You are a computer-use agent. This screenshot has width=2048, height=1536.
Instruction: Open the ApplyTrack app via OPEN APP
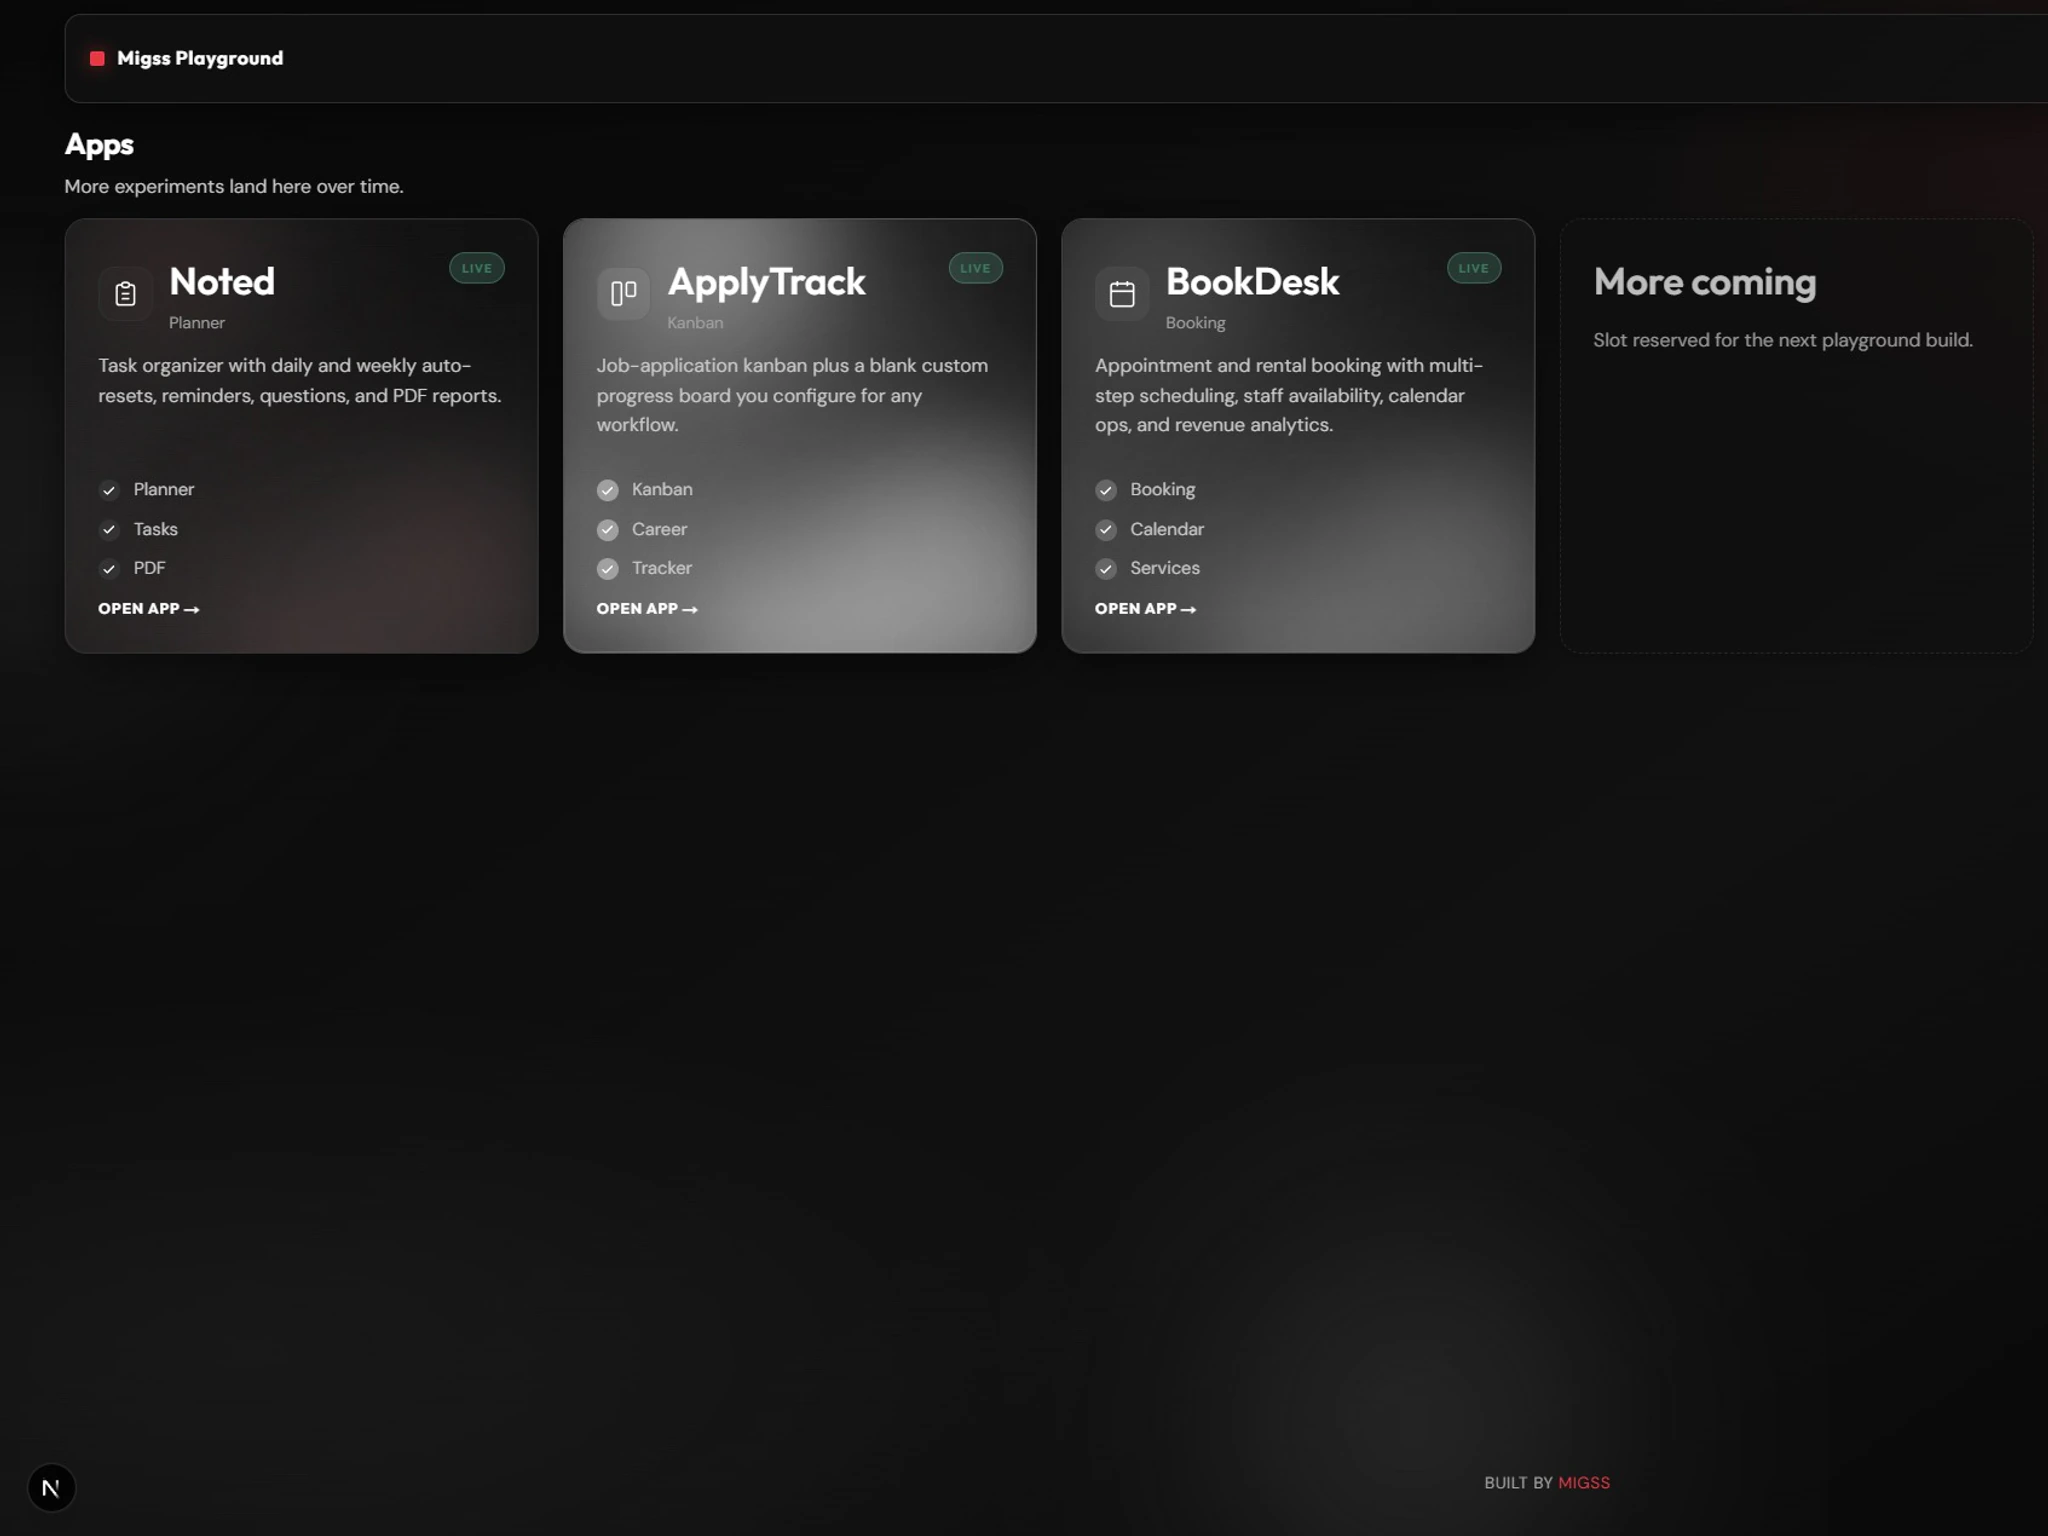(647, 608)
